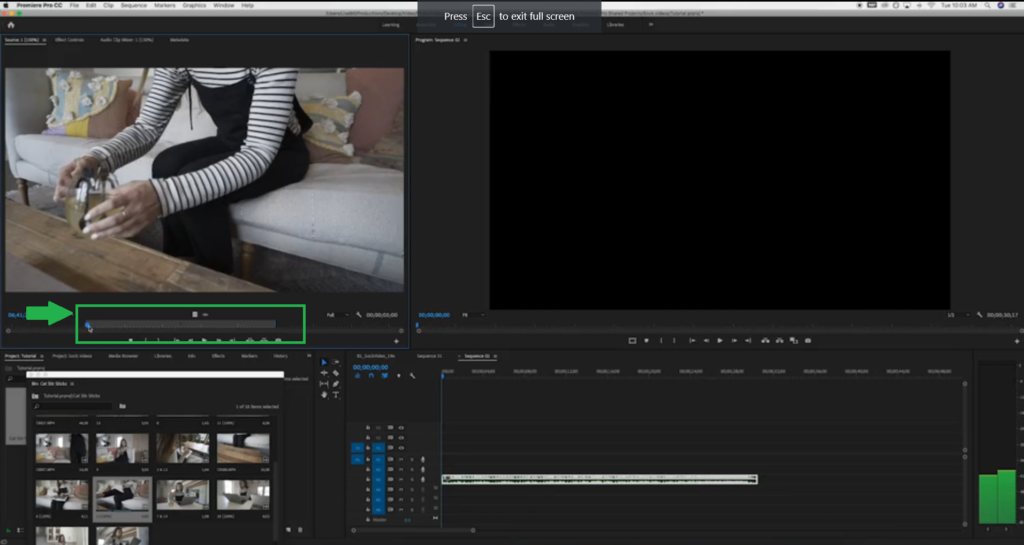Open Source panel menu
Screen dimensions: 1024x545
pyautogui.click(x=44, y=40)
